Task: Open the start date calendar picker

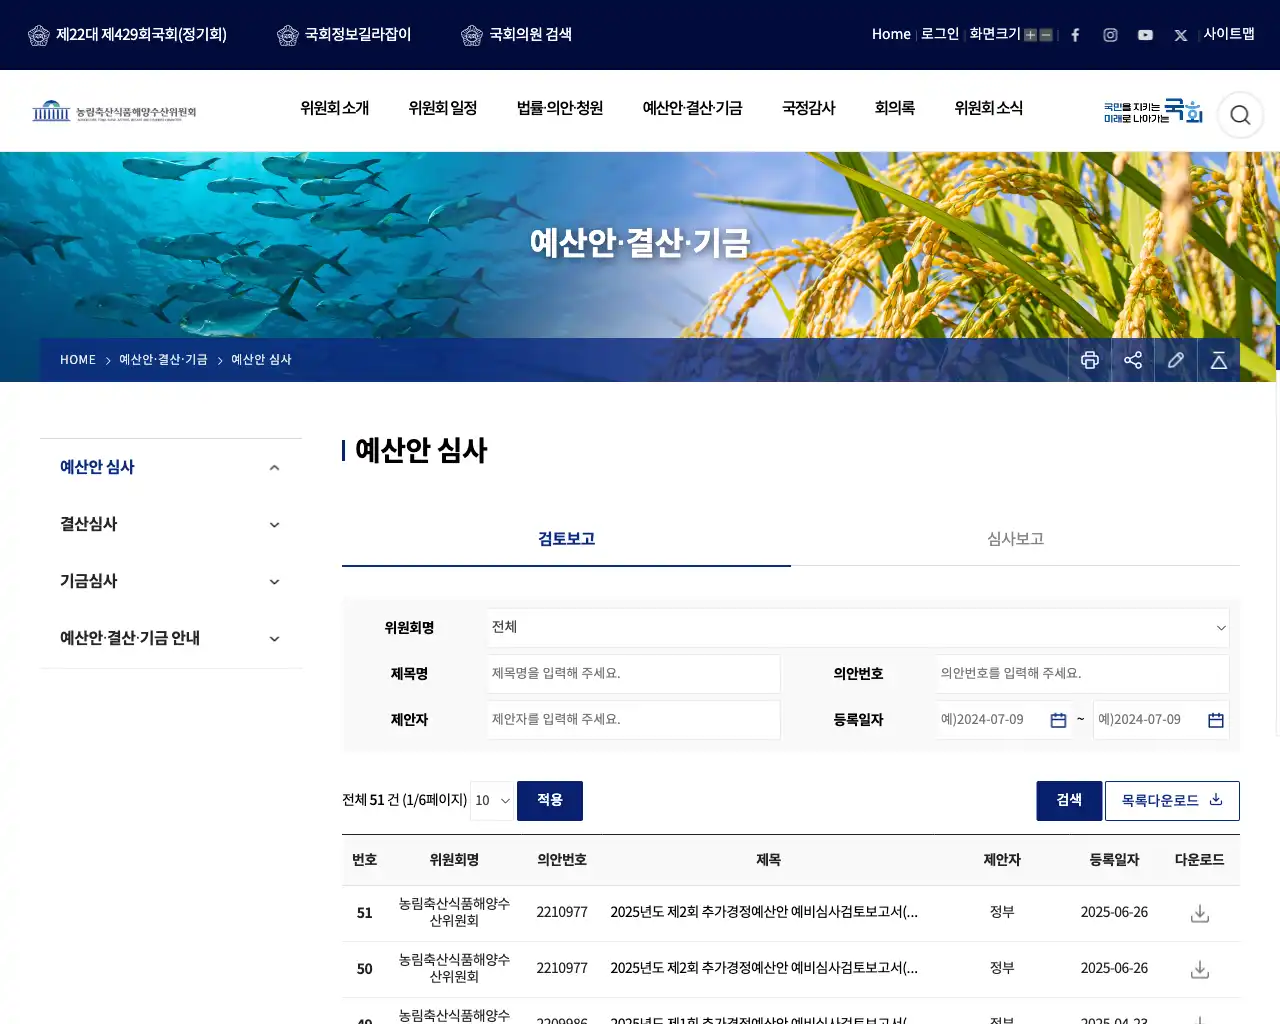Action: (1058, 720)
